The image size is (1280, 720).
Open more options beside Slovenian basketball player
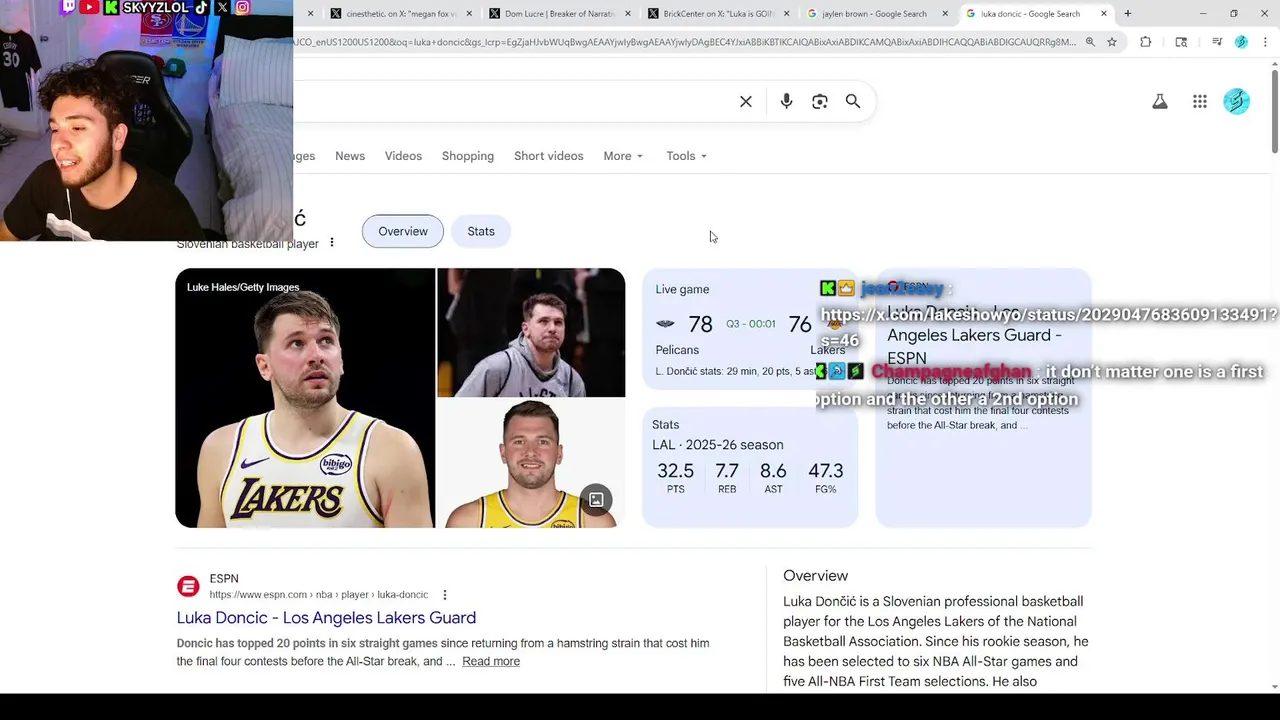click(332, 243)
